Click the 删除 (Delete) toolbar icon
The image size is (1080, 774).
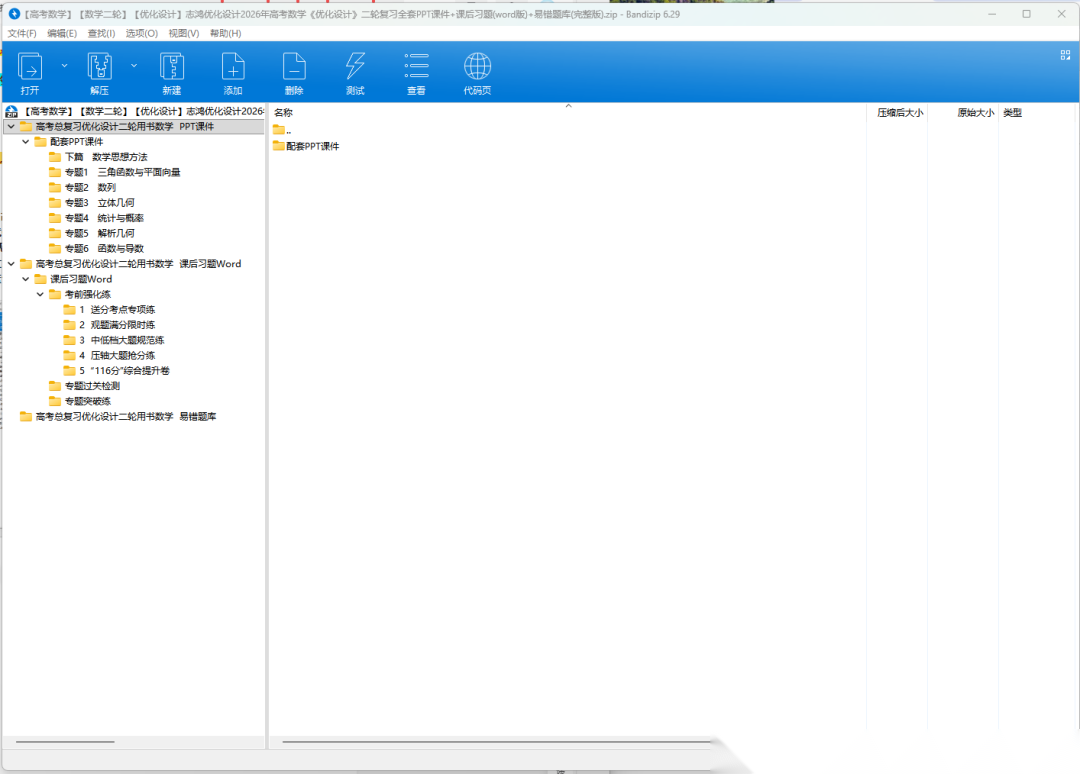click(294, 67)
